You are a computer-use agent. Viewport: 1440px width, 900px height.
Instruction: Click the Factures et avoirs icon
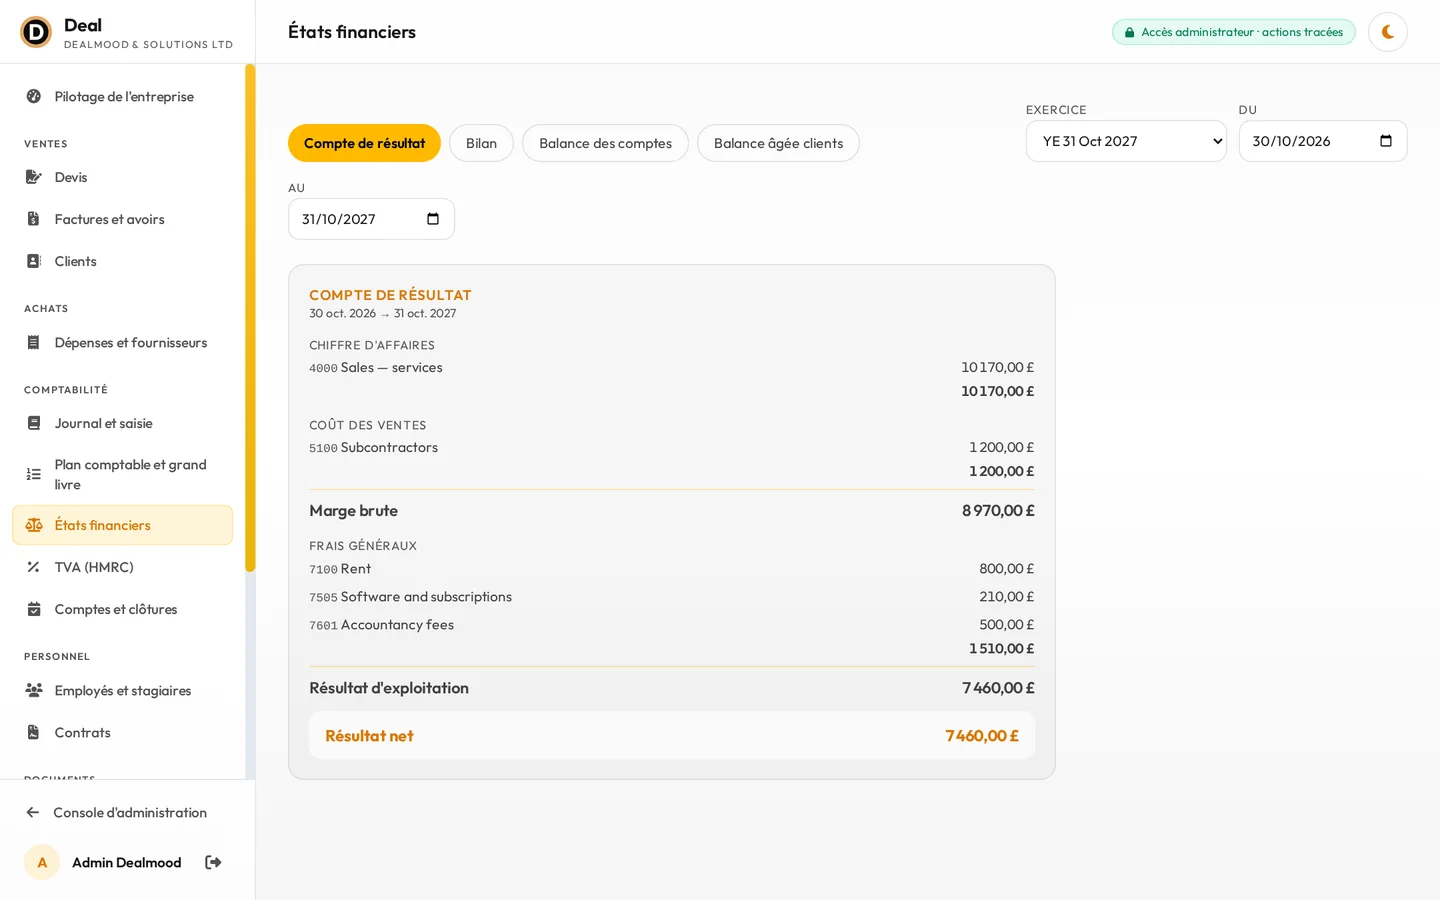tap(34, 219)
